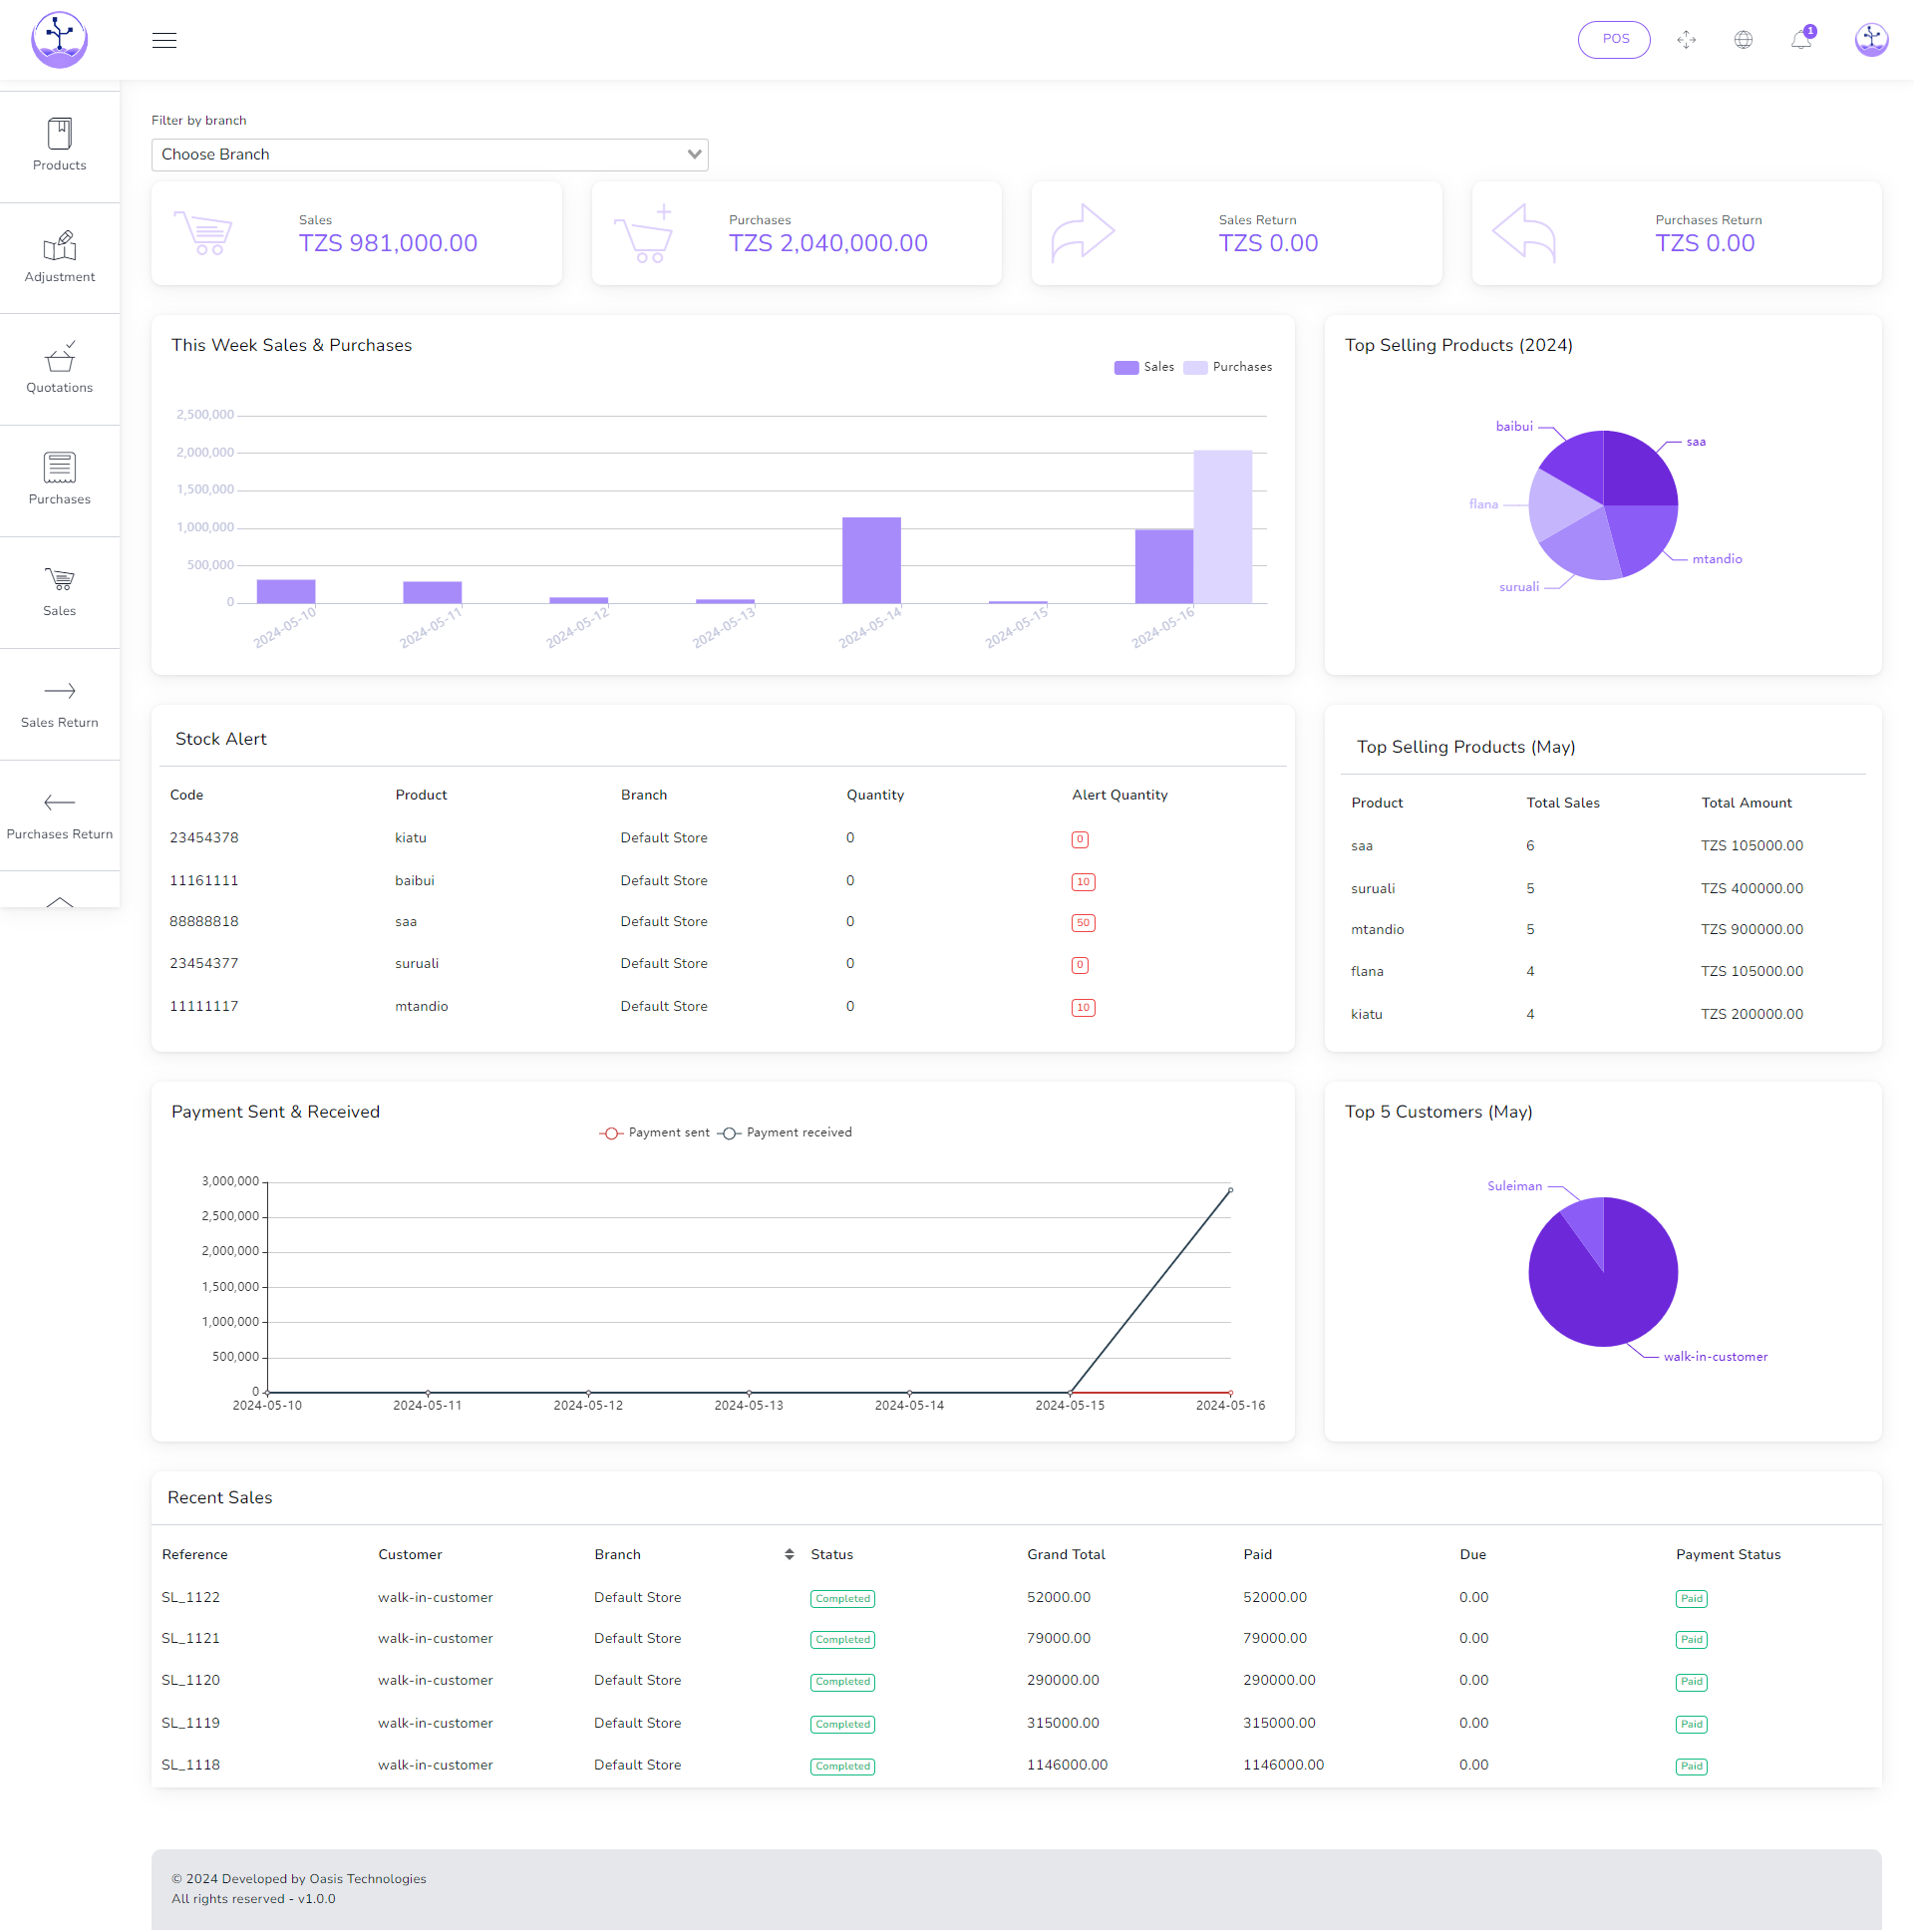Open the Adjustment sidebar item
1914x1932 pixels.
point(59,257)
